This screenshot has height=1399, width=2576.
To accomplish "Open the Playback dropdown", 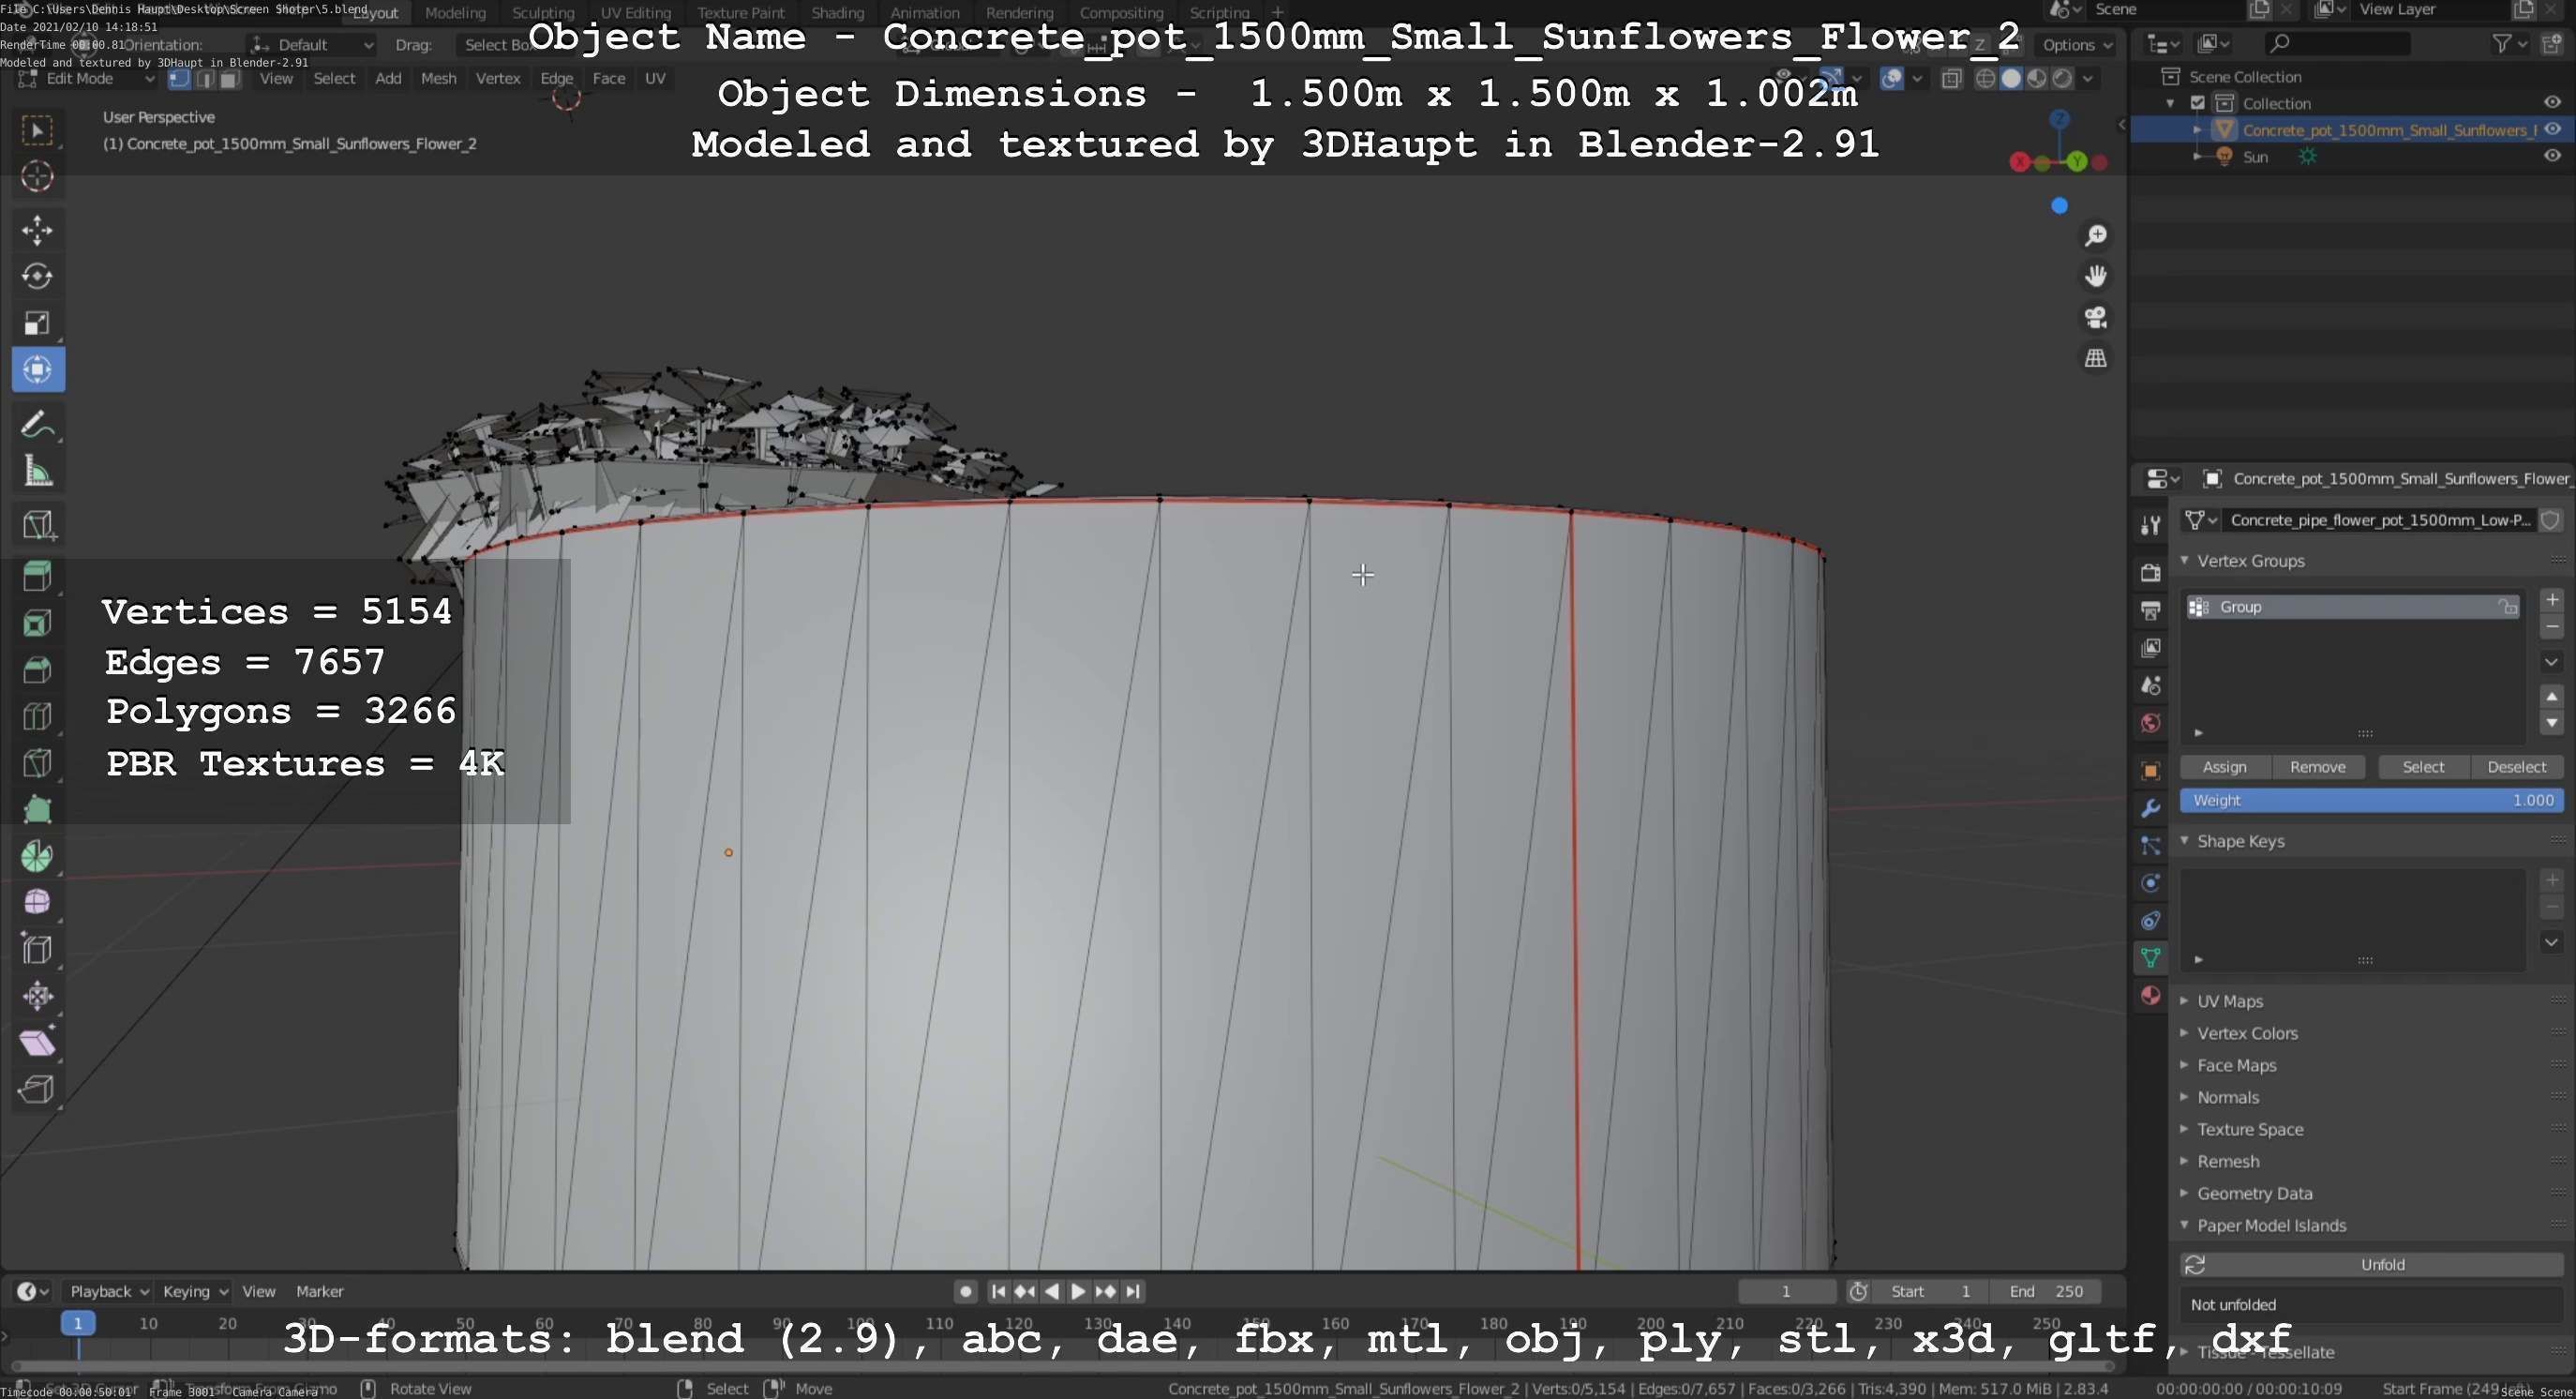I will point(108,1291).
